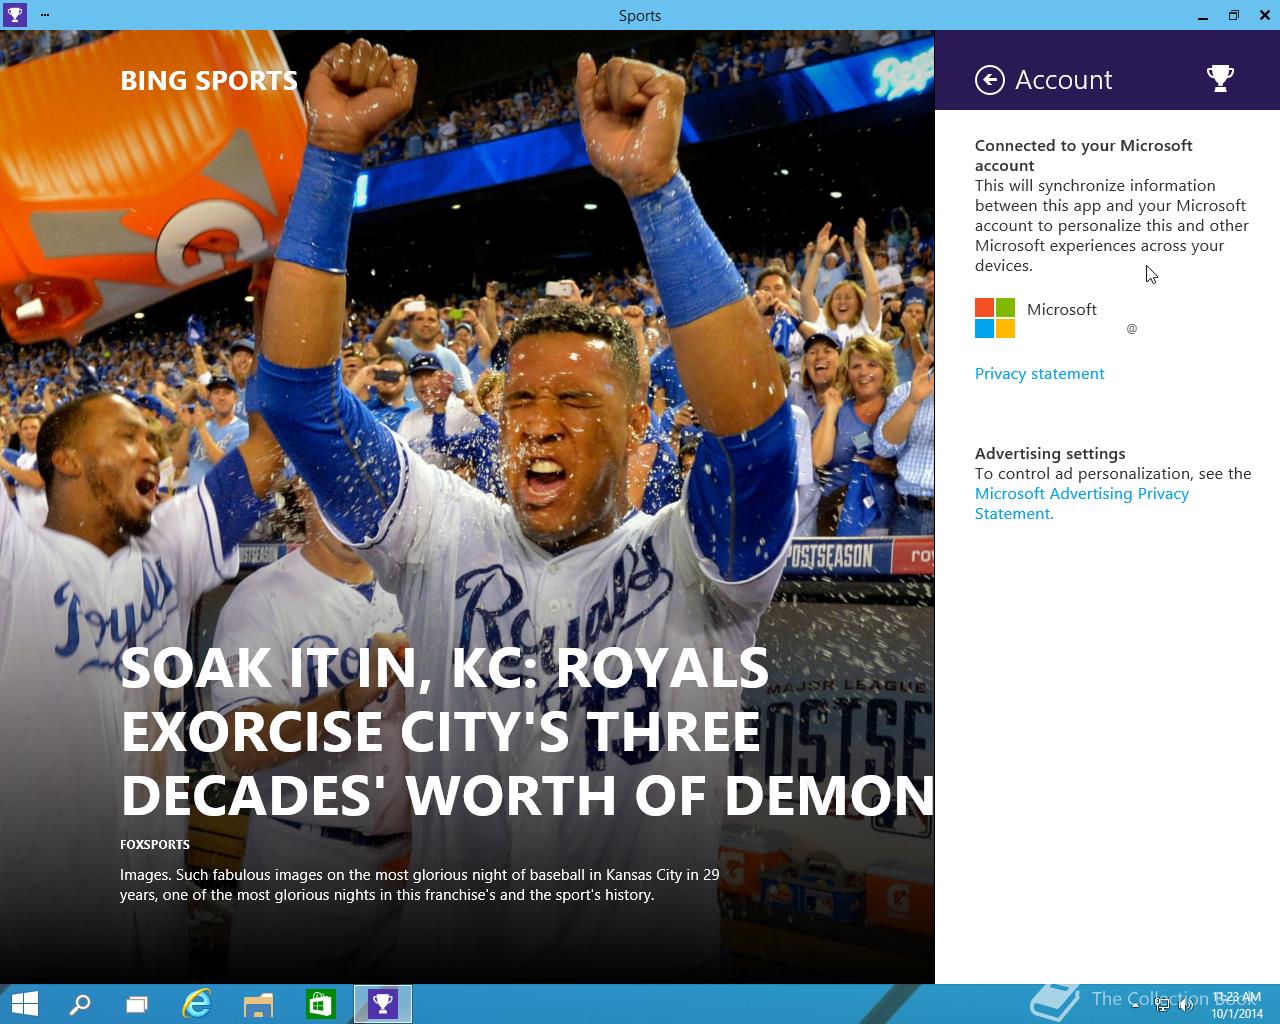Screen dimensions: 1280x1024
Task: Open the Sports app icon in title bar
Action: pos(14,15)
